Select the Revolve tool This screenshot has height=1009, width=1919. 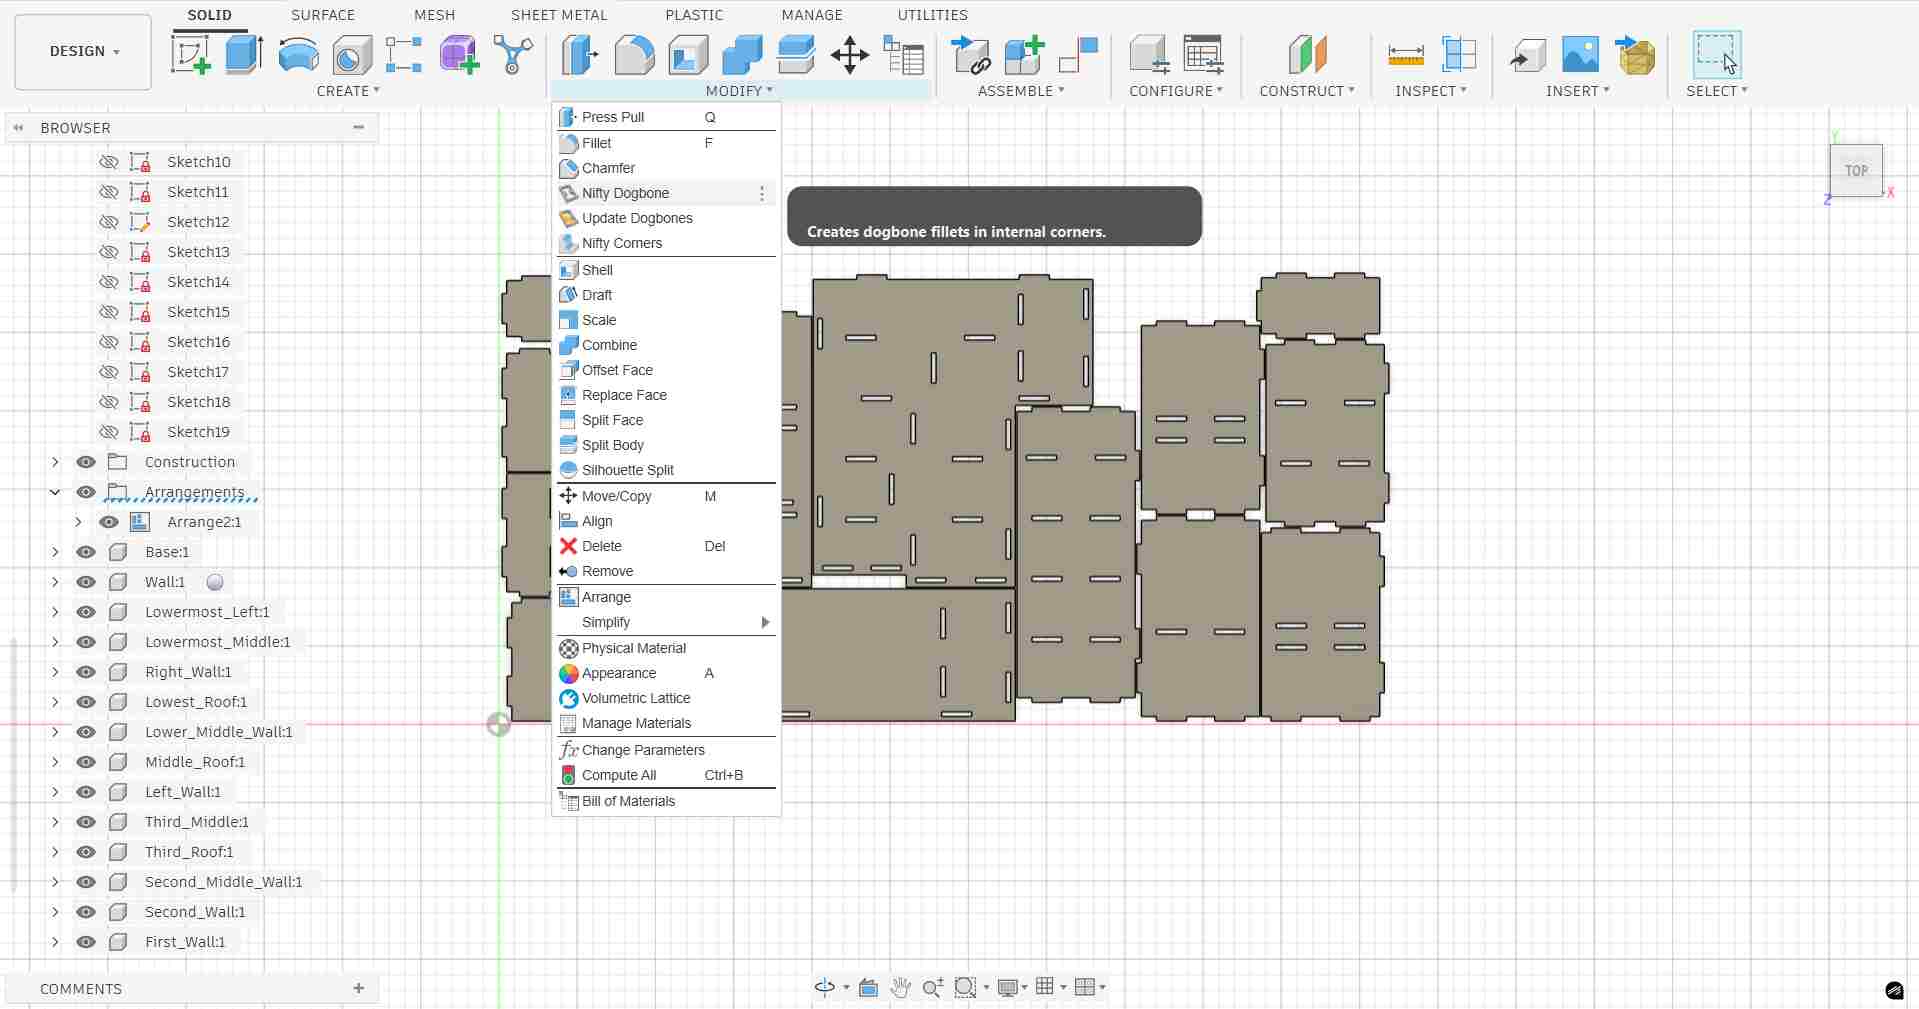click(298, 55)
